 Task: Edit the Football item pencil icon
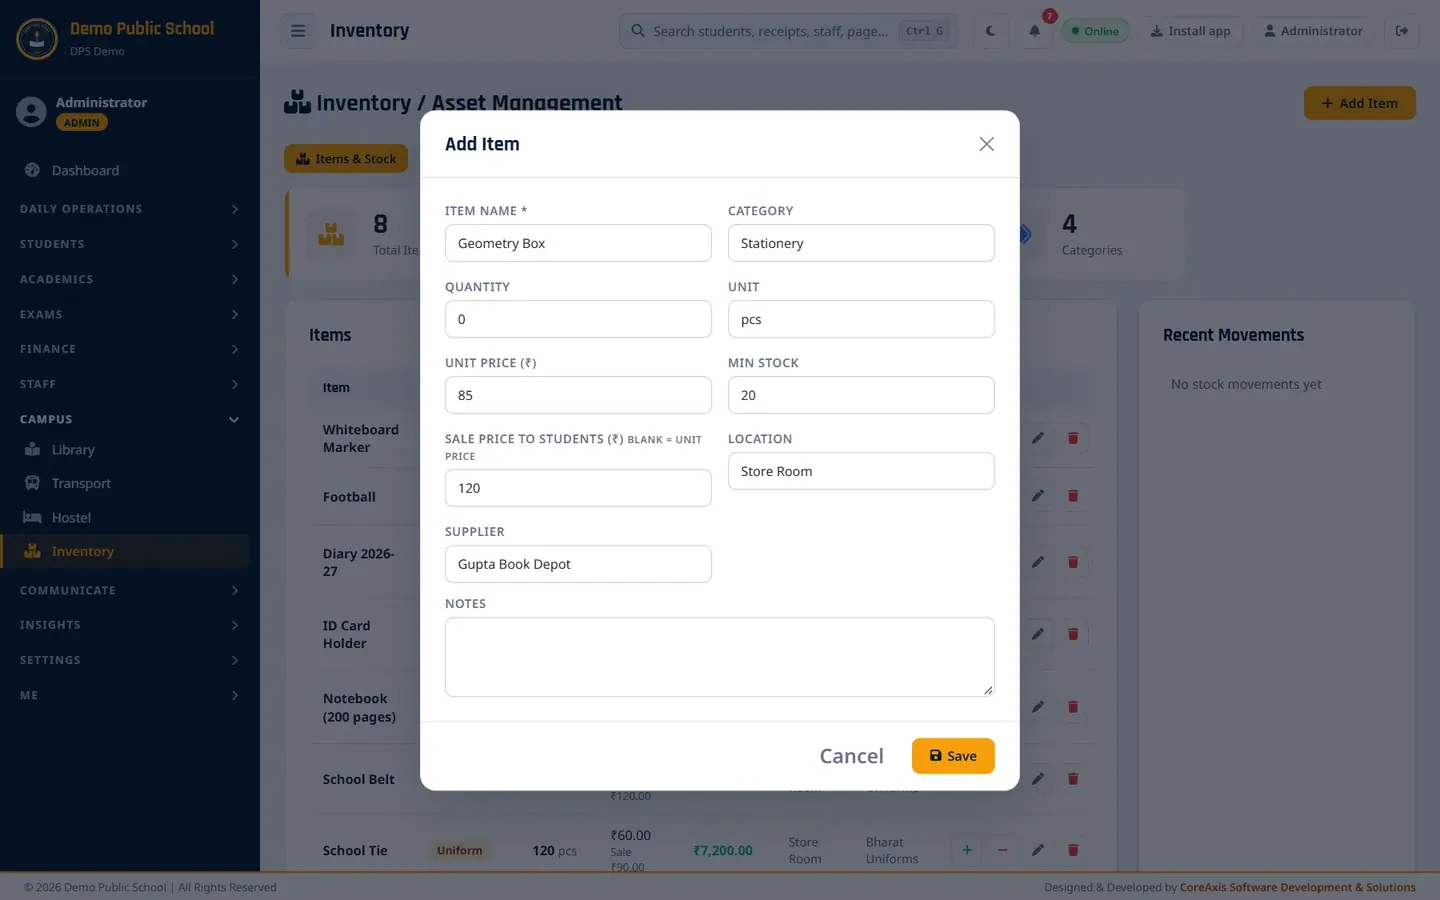pyautogui.click(x=1038, y=496)
